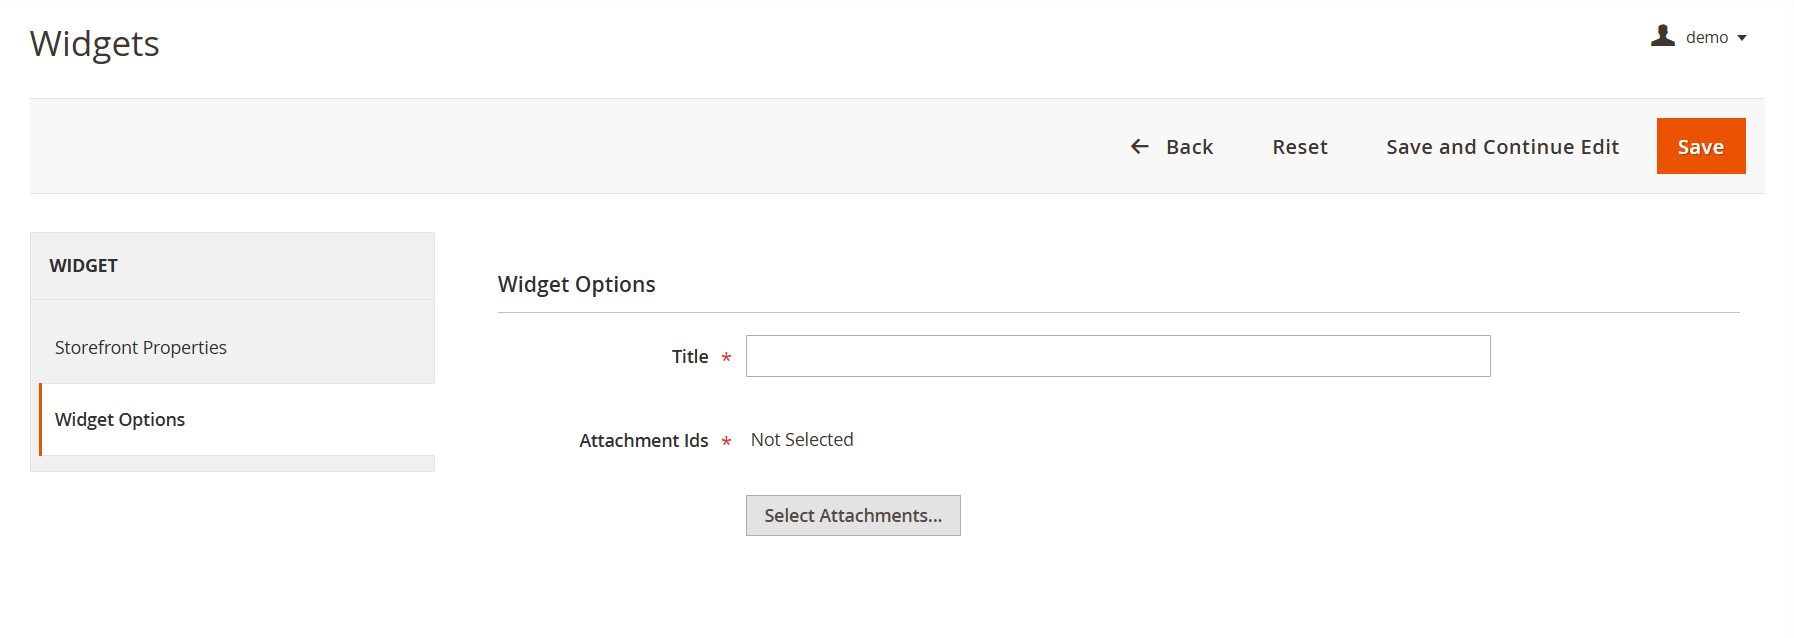Click the Select Attachments... button
This screenshot has width=1794, height=638.
coord(853,516)
